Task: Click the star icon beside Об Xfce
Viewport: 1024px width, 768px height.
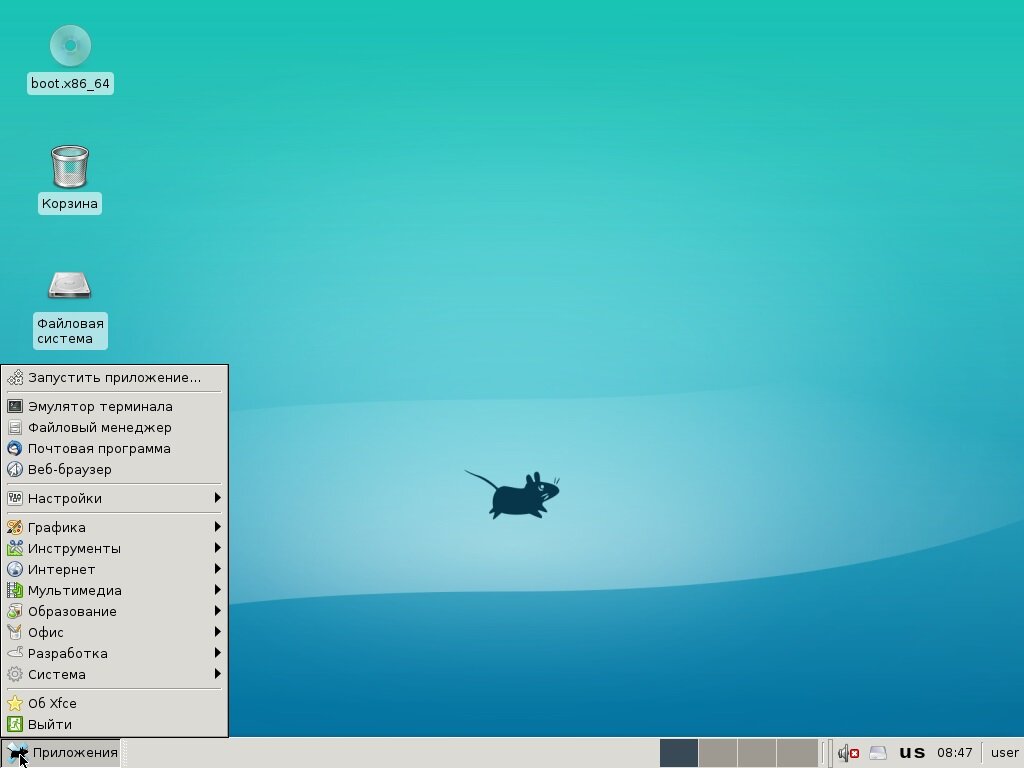Action: tap(14, 703)
